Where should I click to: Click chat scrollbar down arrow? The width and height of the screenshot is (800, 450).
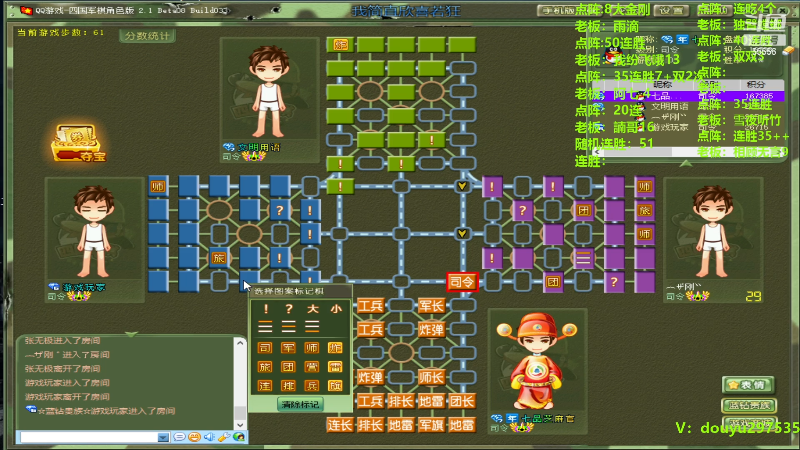click(240, 424)
